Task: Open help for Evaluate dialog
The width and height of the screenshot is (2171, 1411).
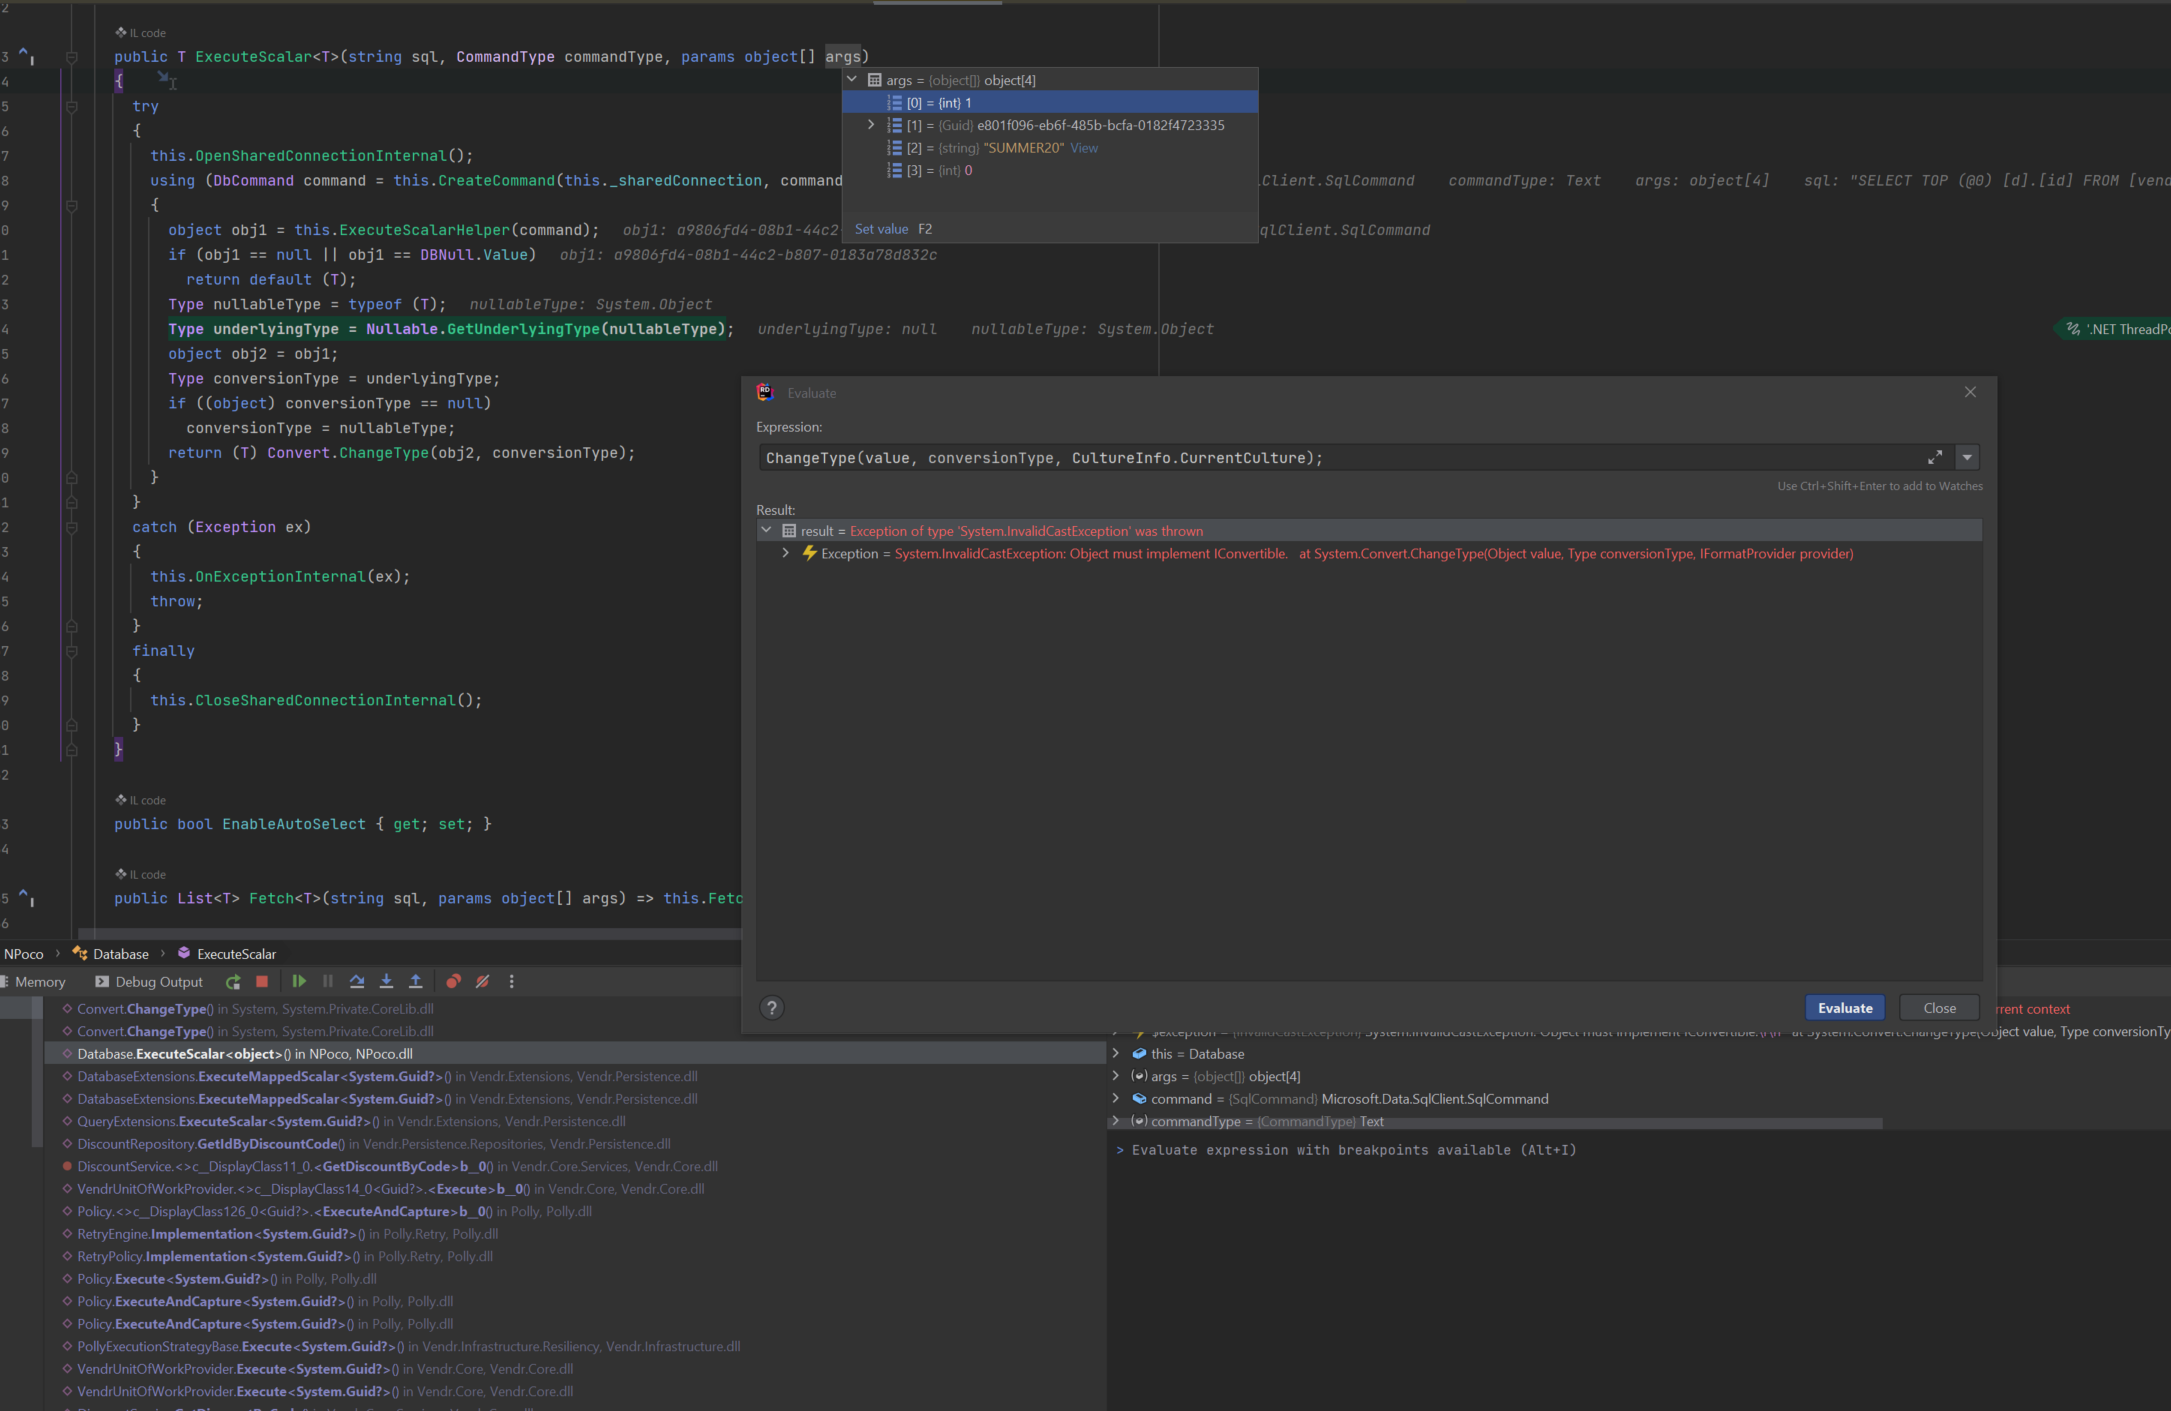Action: [772, 1008]
